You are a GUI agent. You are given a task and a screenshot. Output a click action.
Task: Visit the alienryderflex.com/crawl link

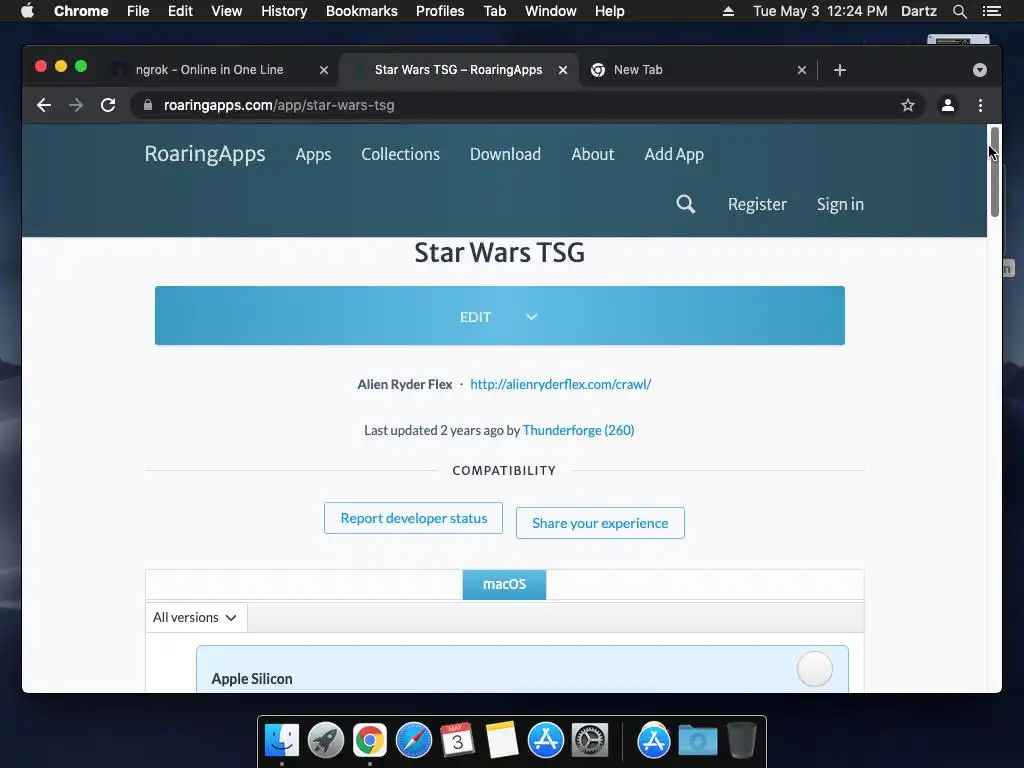point(560,385)
